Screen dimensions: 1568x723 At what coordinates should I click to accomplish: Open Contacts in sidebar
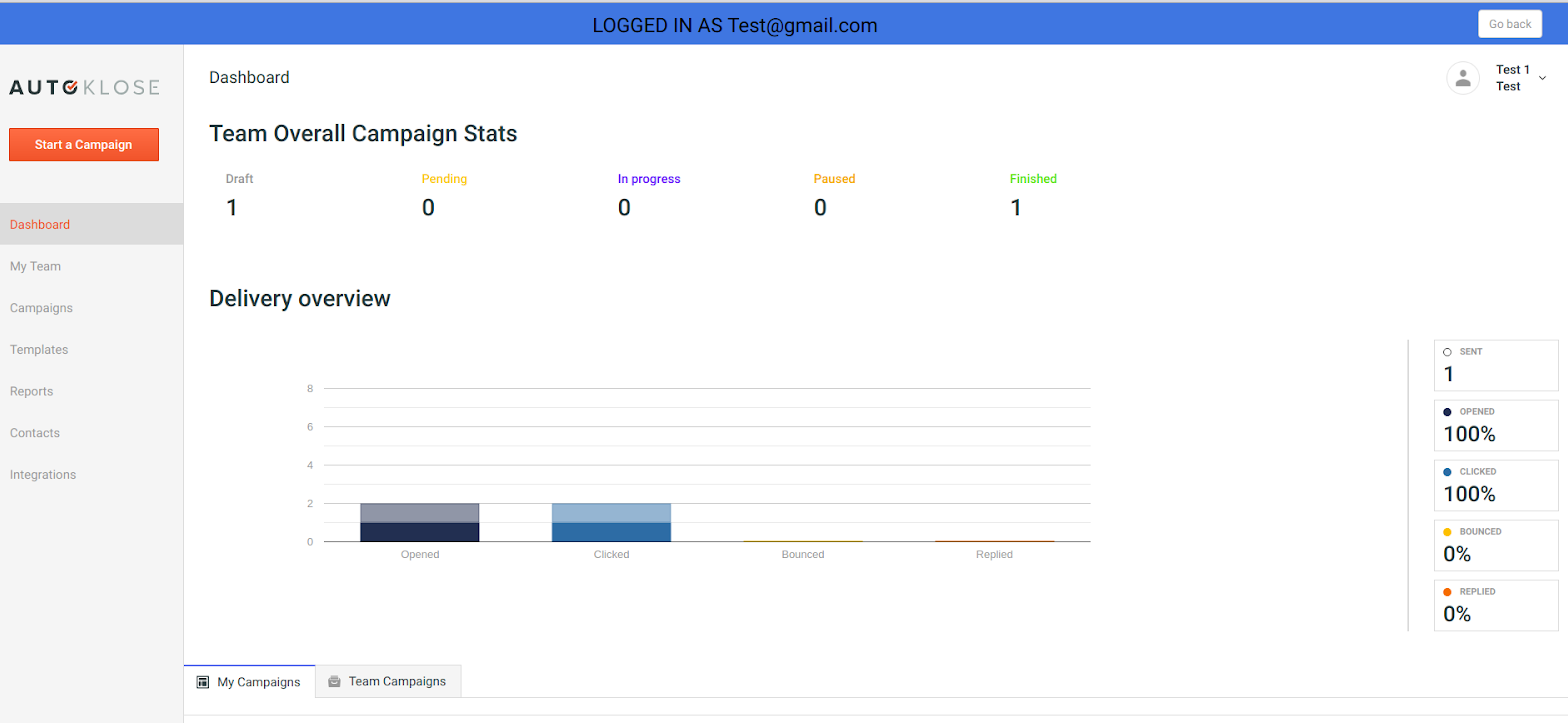click(92, 433)
